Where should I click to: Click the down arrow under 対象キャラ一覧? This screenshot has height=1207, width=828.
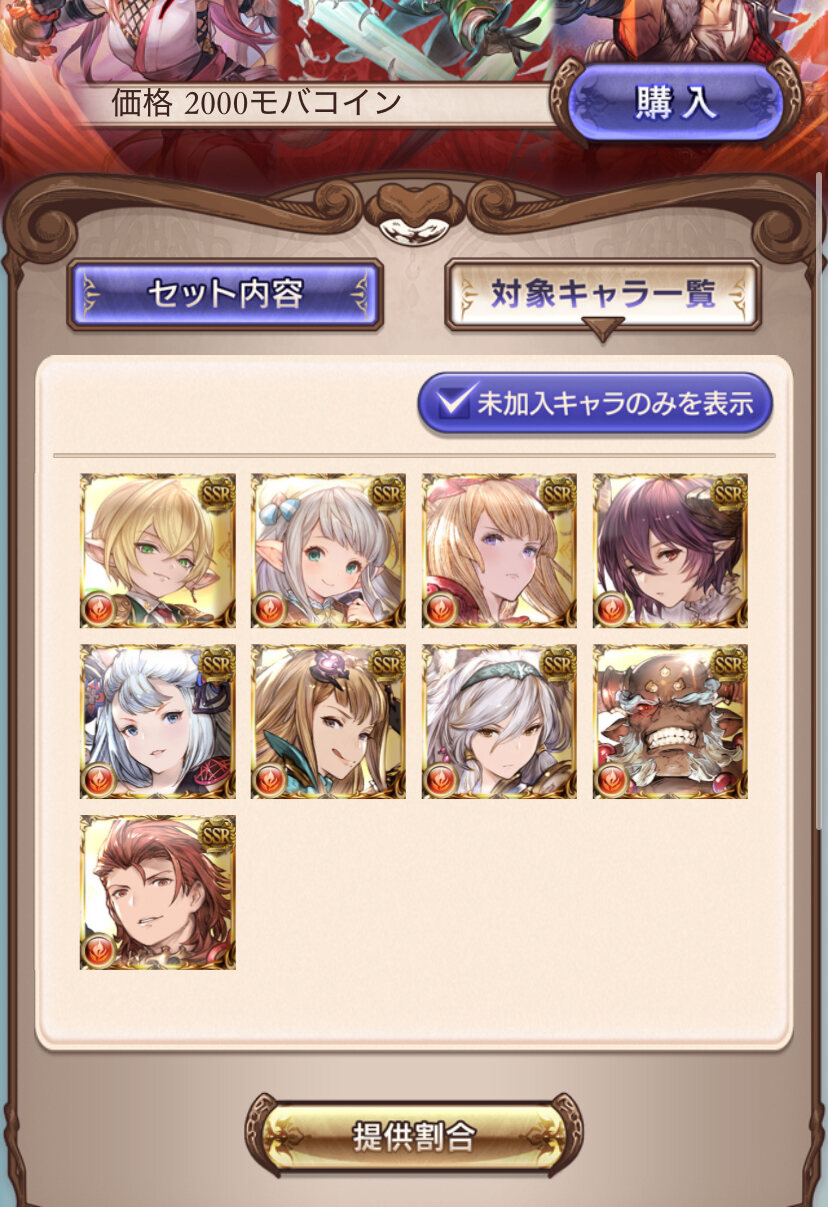tap(602, 329)
